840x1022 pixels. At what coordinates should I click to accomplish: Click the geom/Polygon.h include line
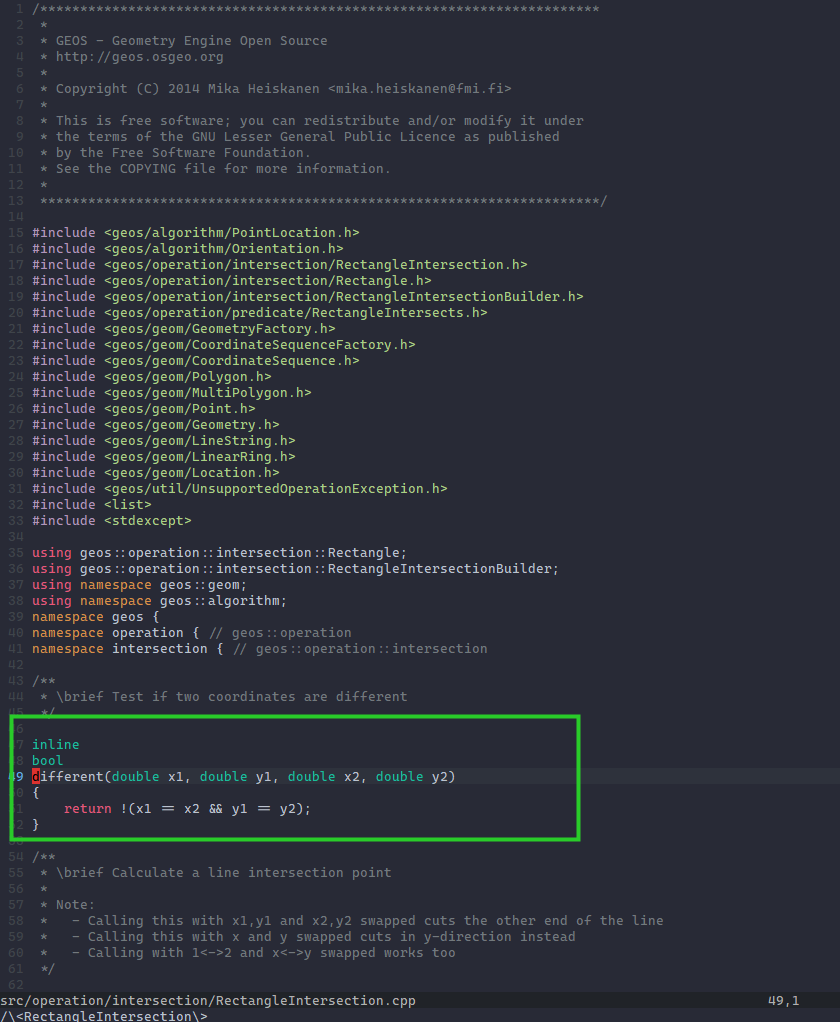tap(152, 376)
